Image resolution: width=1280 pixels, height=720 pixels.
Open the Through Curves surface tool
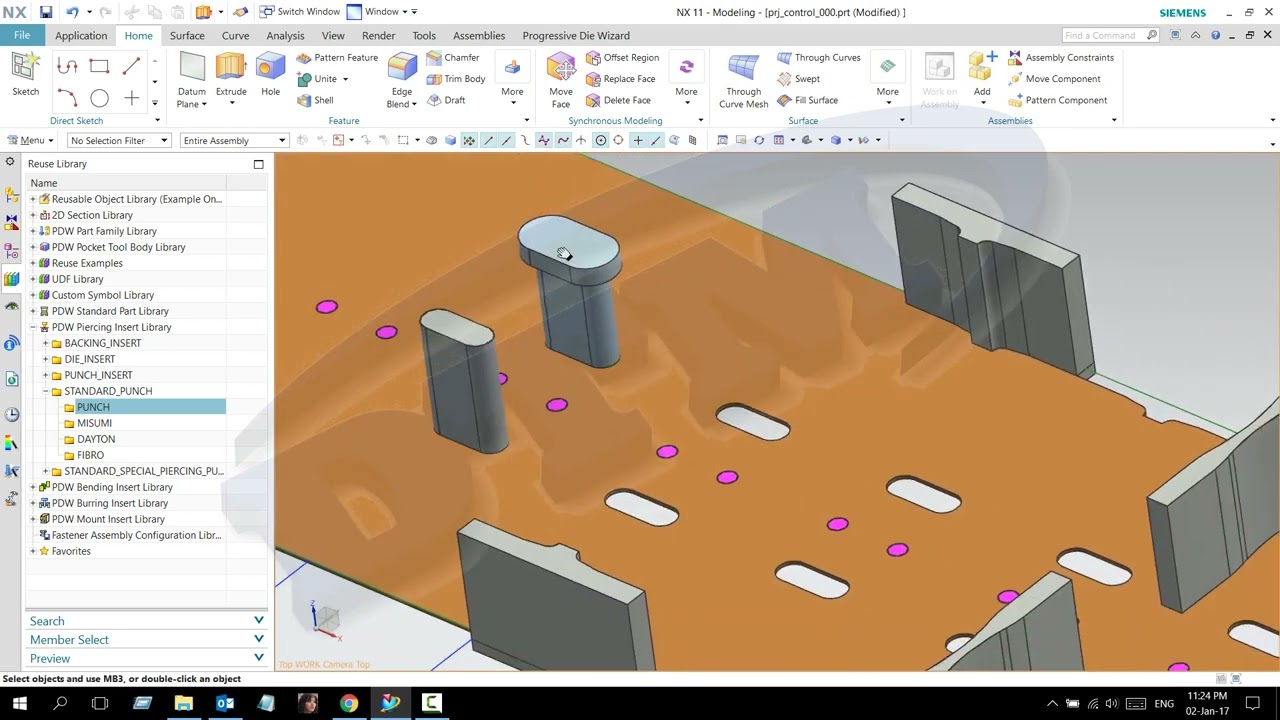[x=818, y=58]
